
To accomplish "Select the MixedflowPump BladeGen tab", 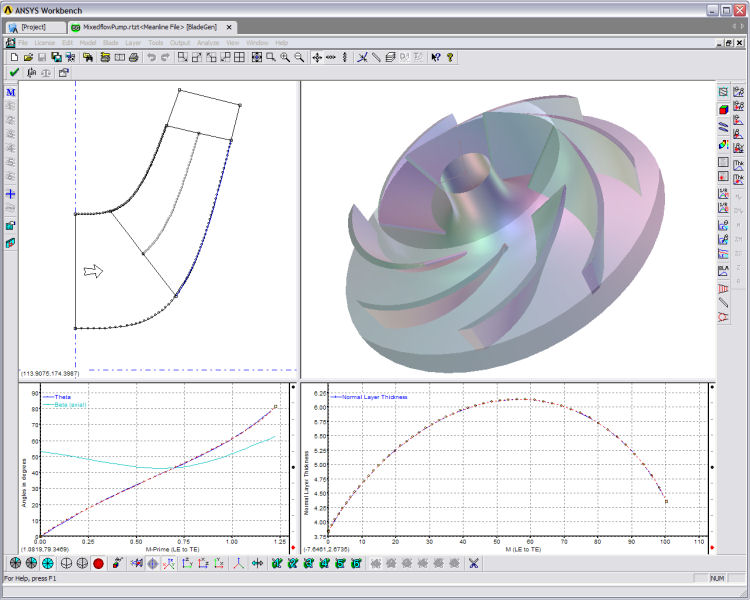I will tap(150, 27).
